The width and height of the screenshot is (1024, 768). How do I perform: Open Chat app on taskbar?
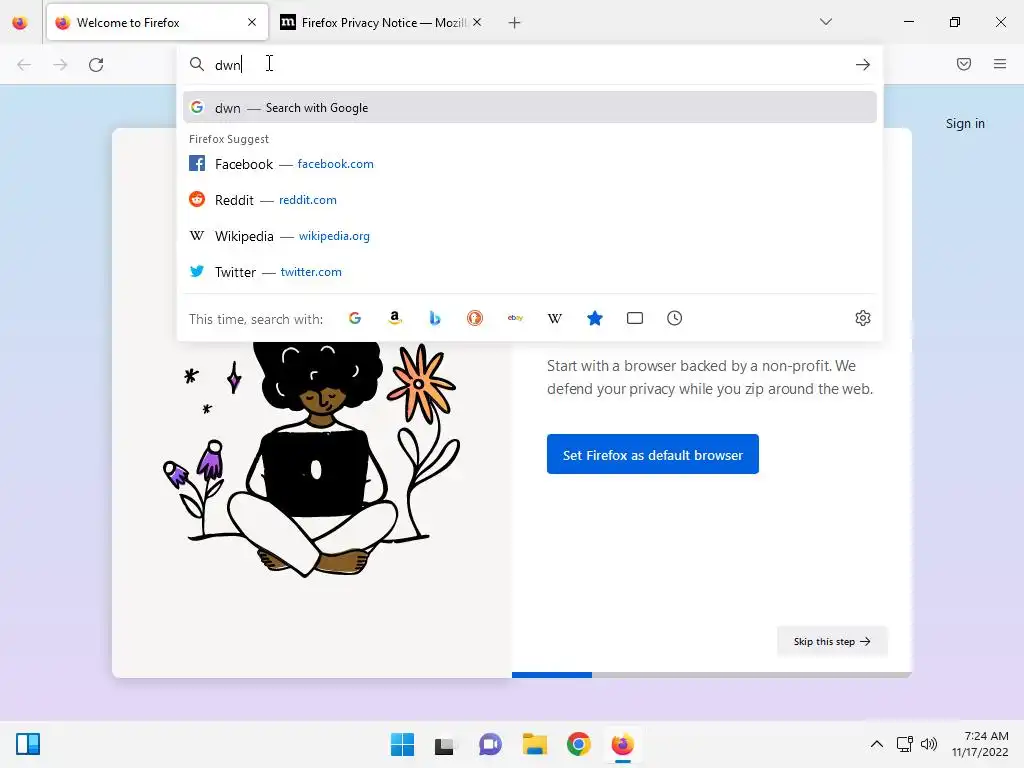pyautogui.click(x=490, y=744)
